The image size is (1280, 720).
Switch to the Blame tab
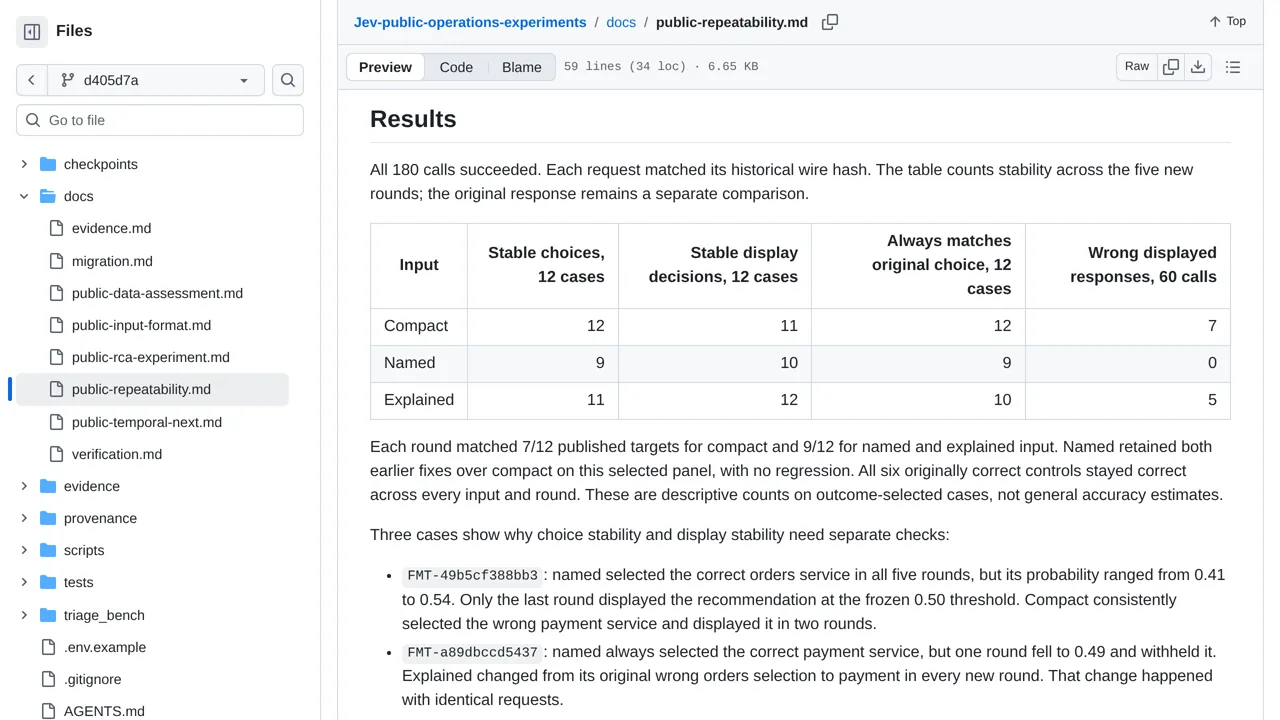[x=522, y=67]
